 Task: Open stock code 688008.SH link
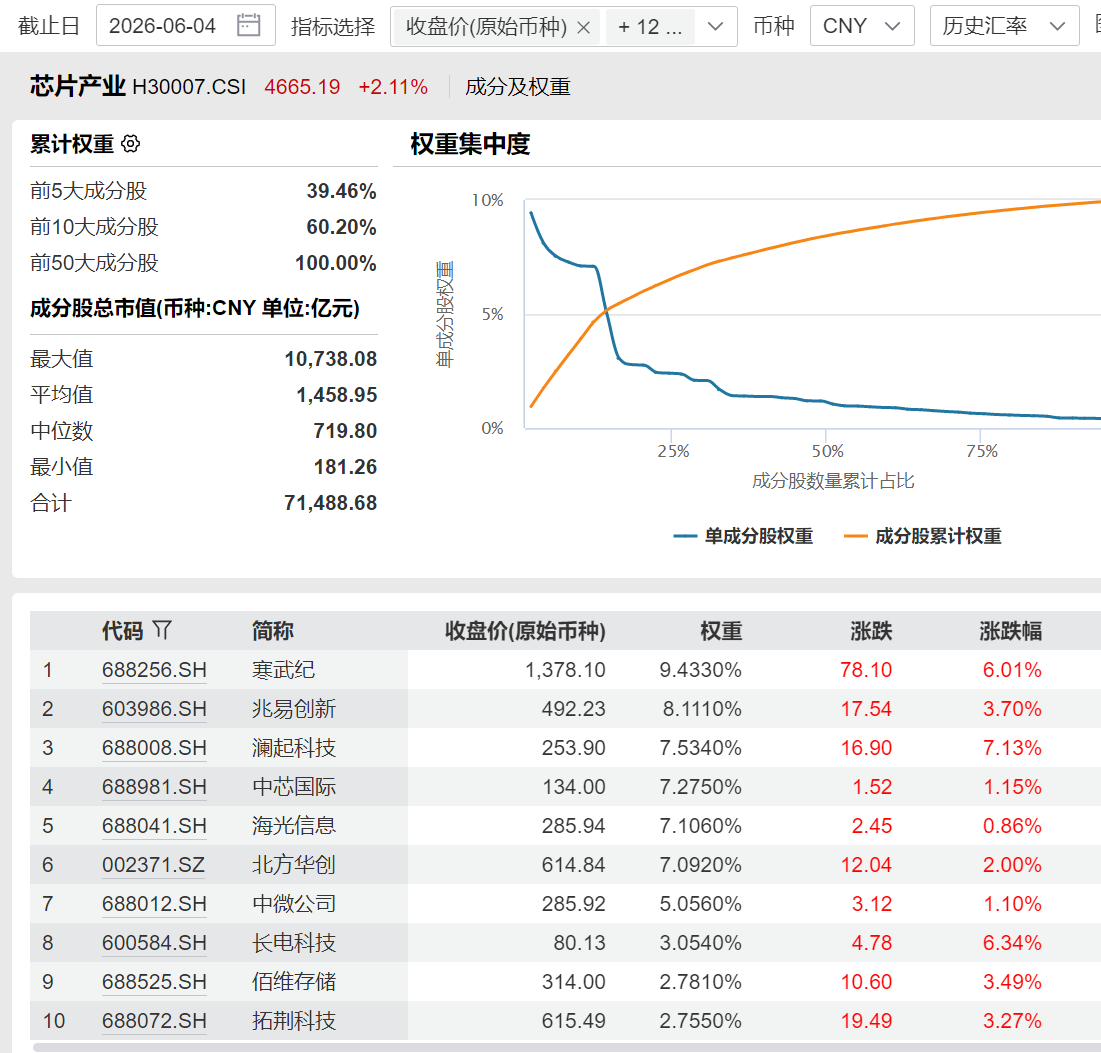(x=154, y=748)
